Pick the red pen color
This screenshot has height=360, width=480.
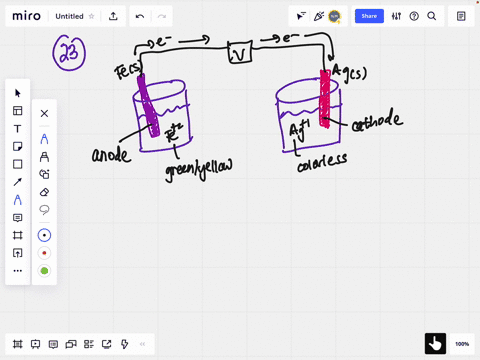click(44, 253)
